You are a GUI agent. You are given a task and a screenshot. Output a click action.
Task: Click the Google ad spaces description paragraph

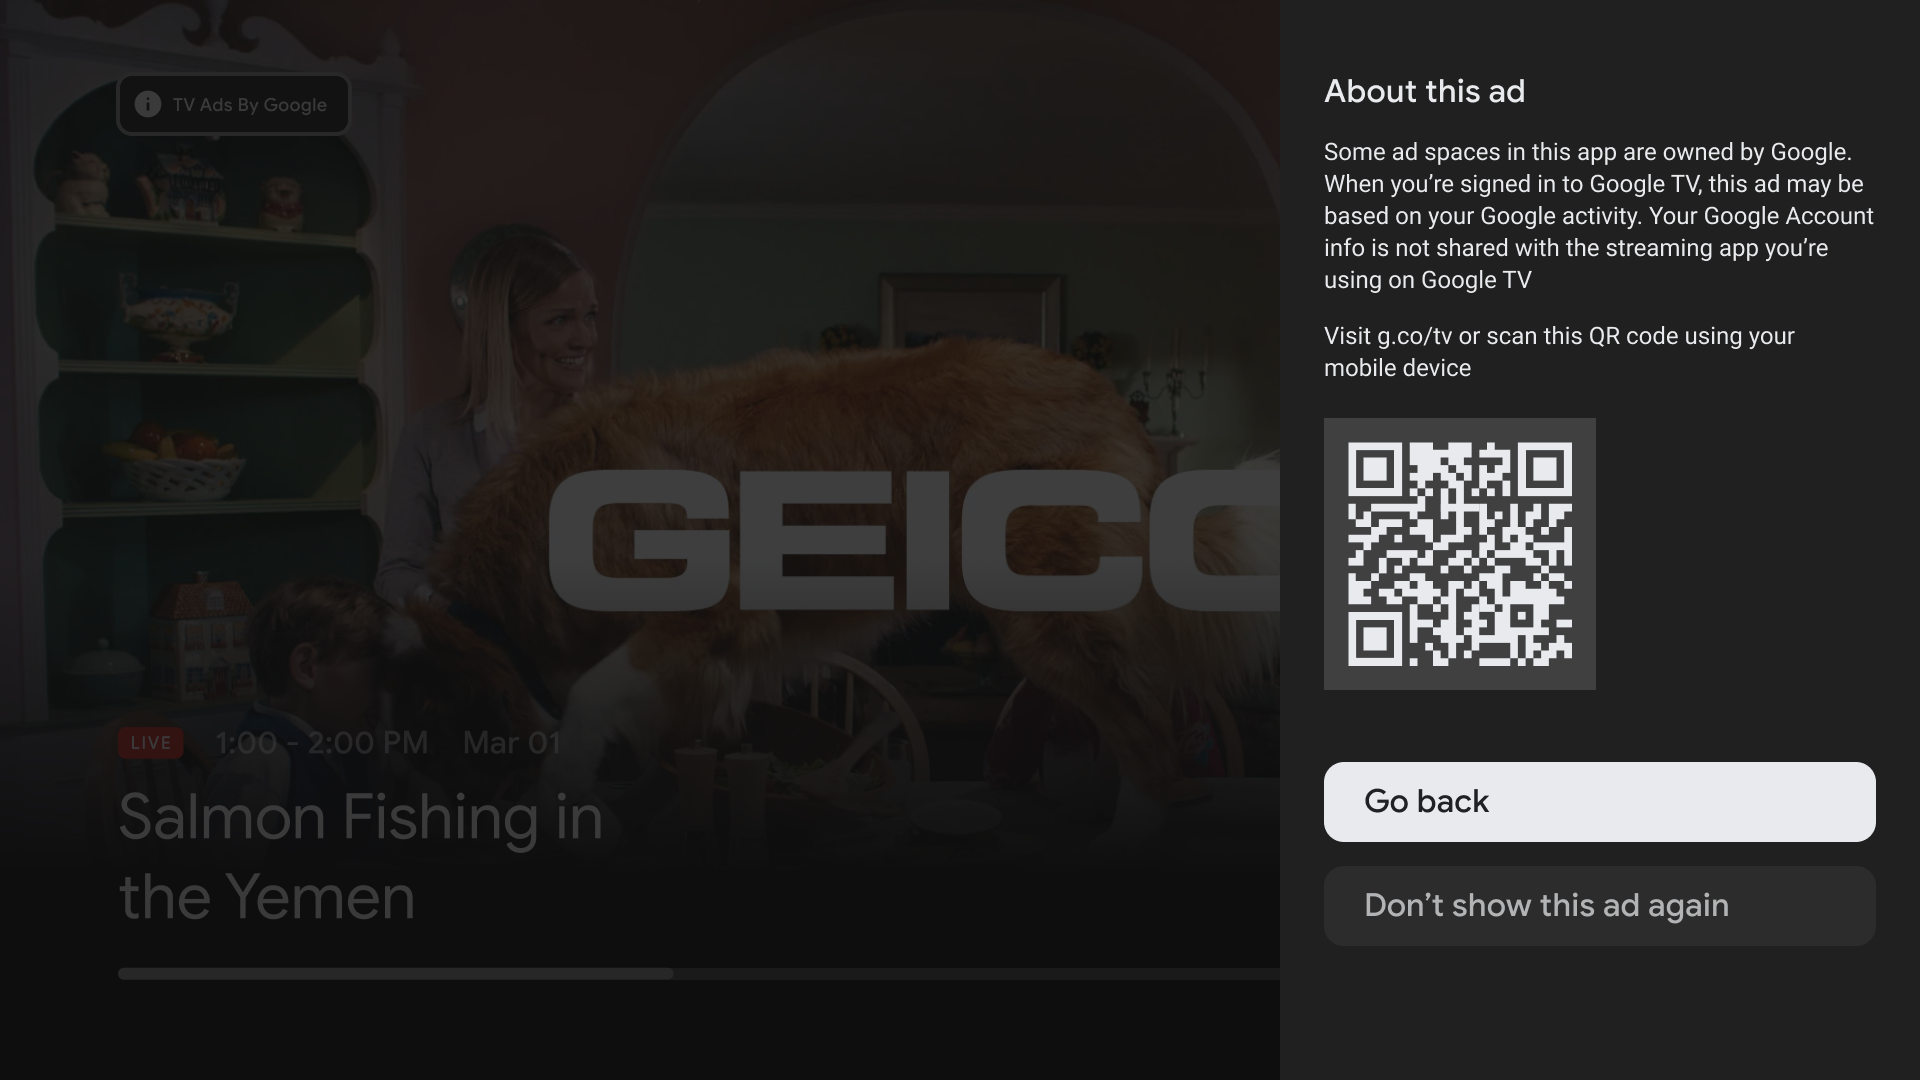[1599, 216]
